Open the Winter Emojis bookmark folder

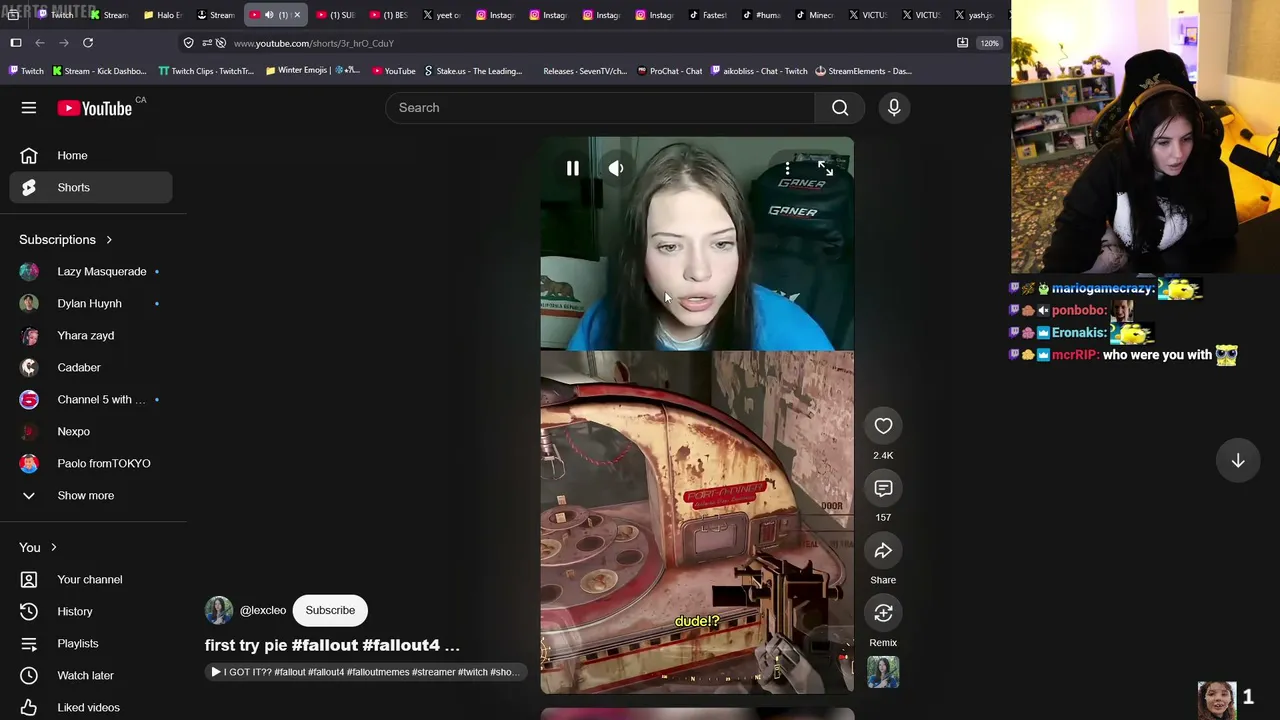313,71
